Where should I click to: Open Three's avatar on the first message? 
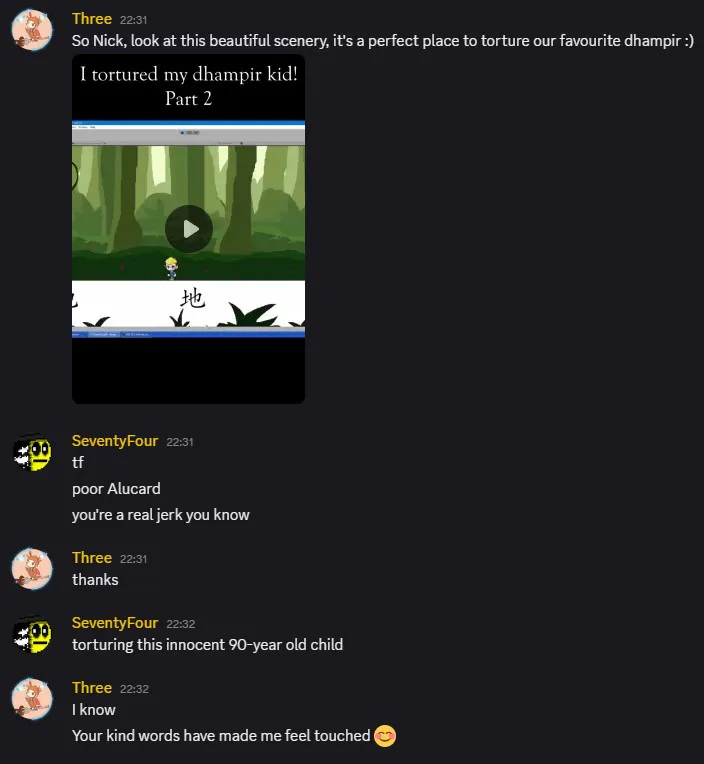click(32, 30)
